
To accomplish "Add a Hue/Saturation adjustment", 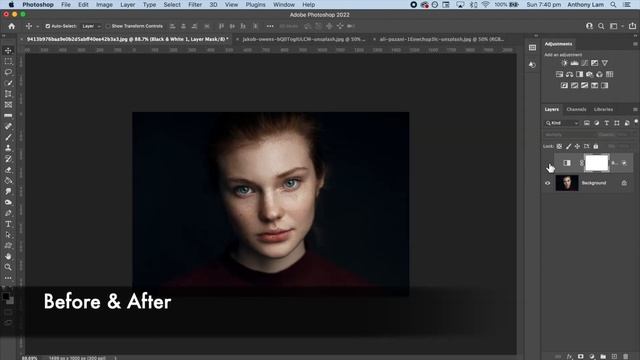I will [x=559, y=74].
